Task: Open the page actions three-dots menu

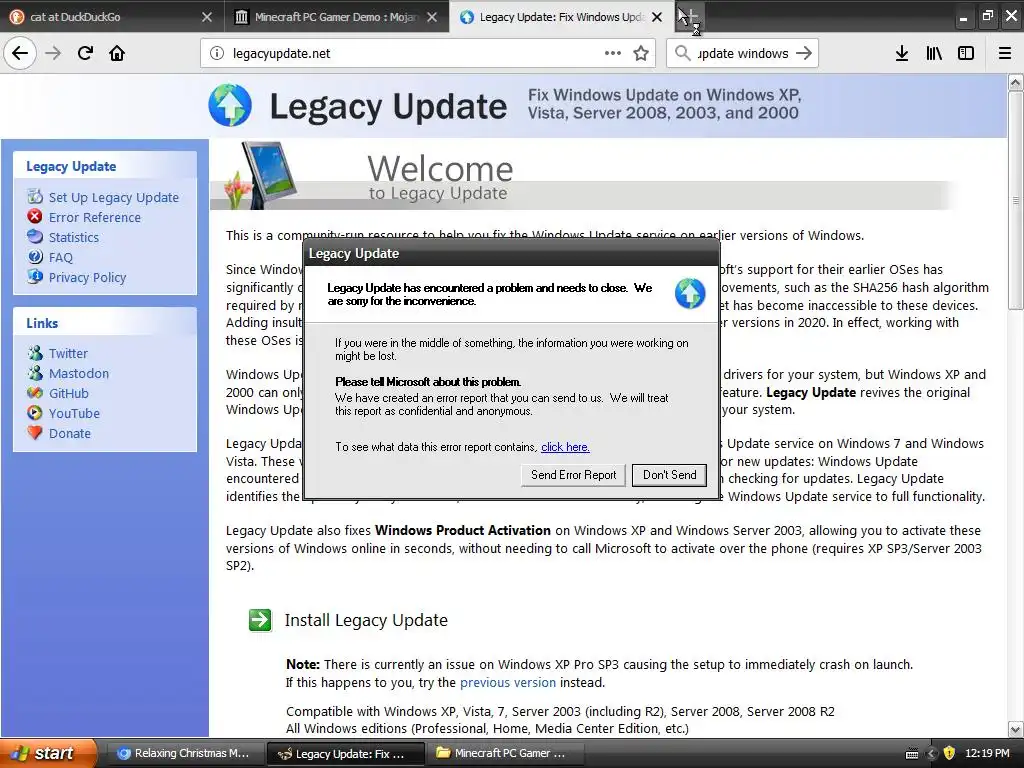Action: 613,53
